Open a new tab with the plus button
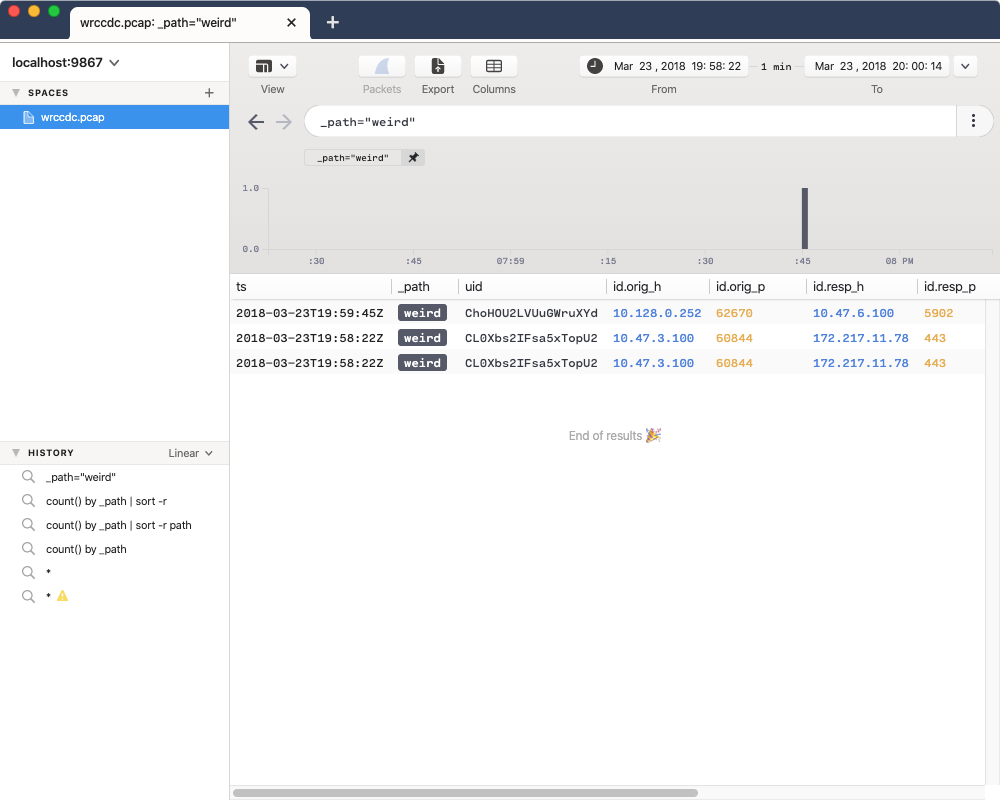 point(333,22)
